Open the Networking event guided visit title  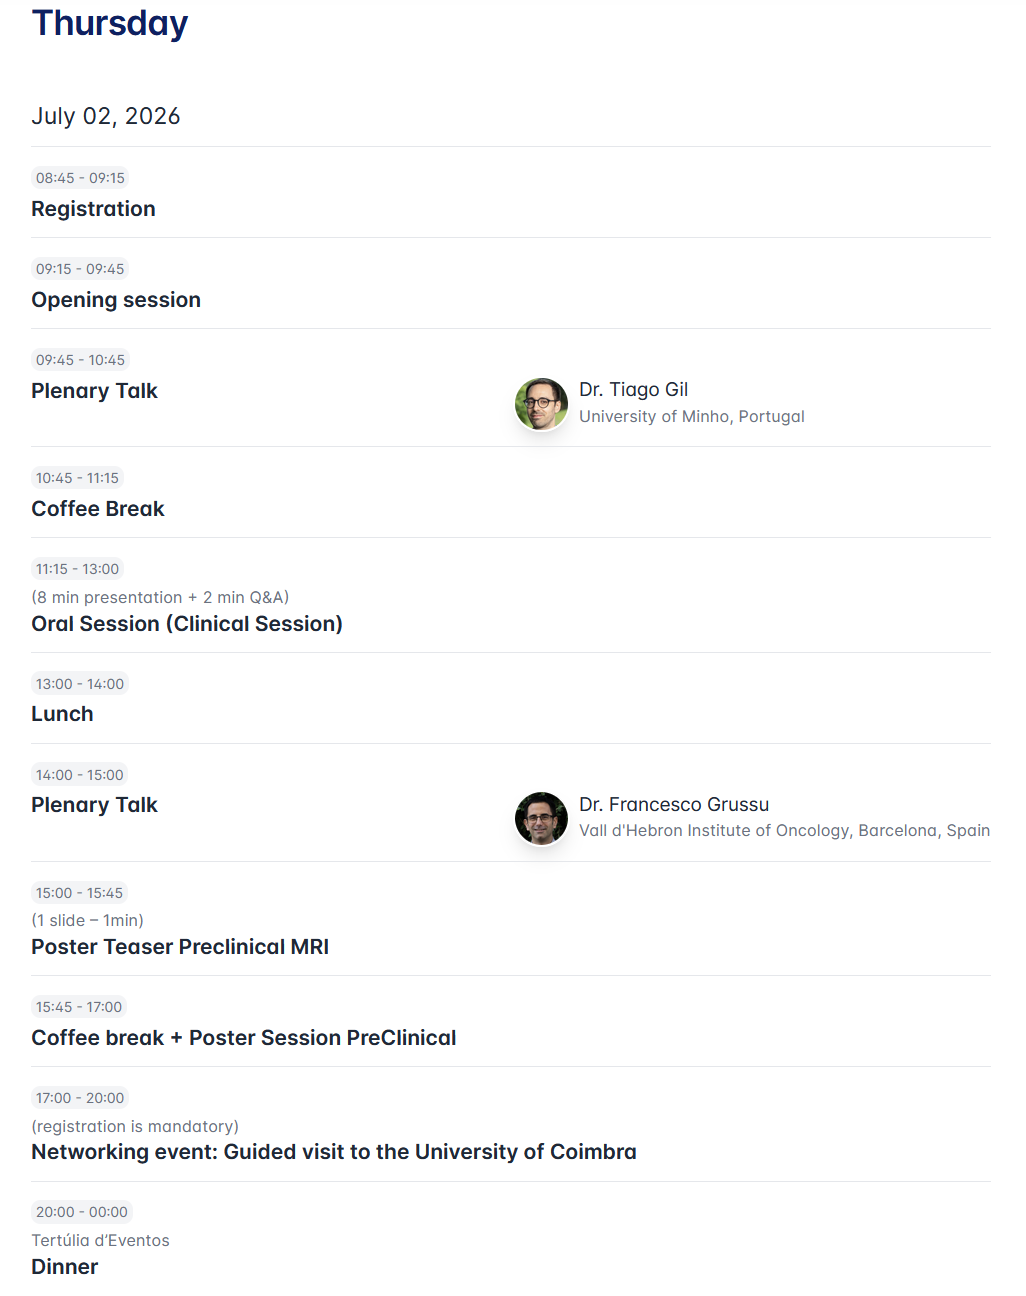[x=333, y=1152]
